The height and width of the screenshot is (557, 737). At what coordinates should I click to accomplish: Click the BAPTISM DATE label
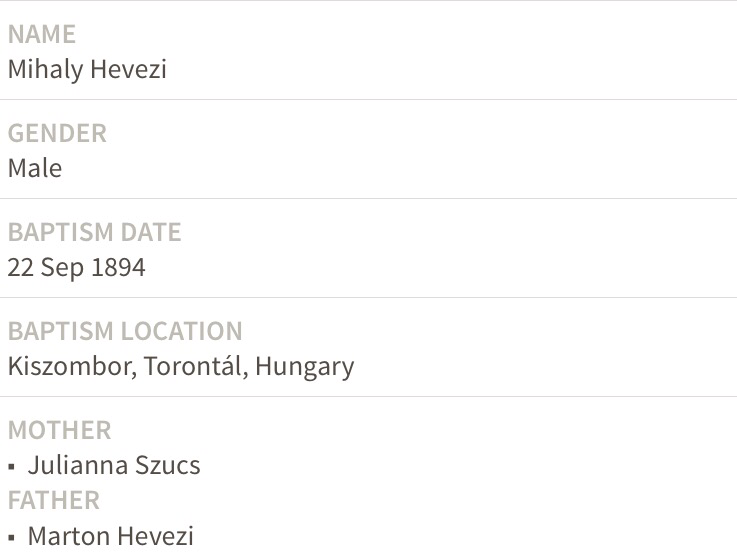pos(94,233)
